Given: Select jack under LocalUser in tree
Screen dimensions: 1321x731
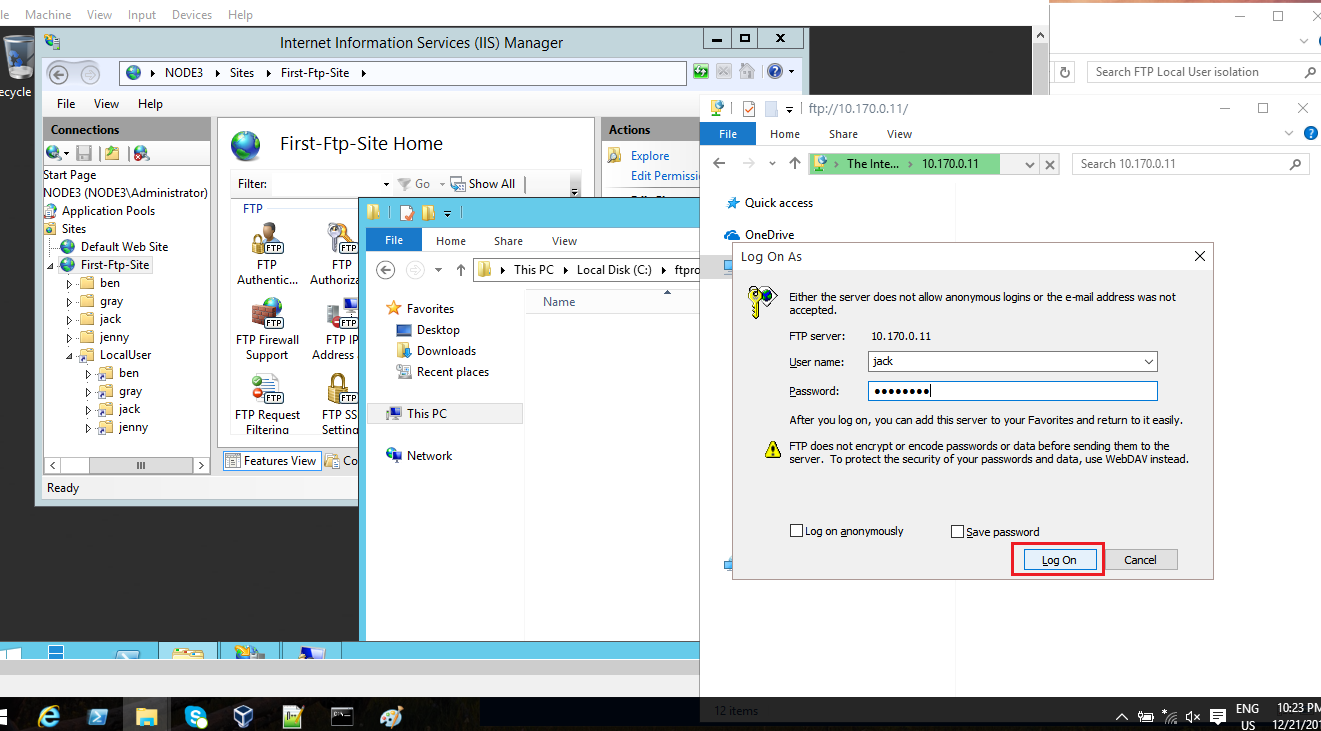Looking at the screenshot, I should pyautogui.click(x=119, y=410).
